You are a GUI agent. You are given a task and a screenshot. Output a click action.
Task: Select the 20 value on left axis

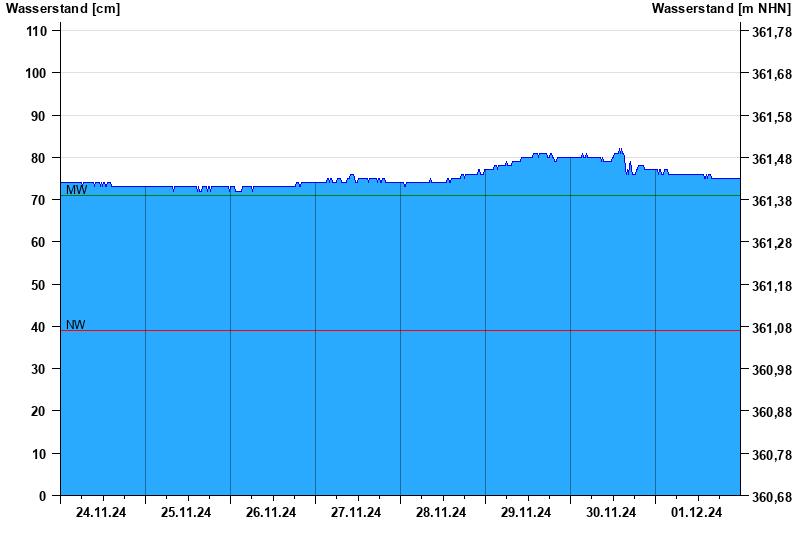pos(39,411)
